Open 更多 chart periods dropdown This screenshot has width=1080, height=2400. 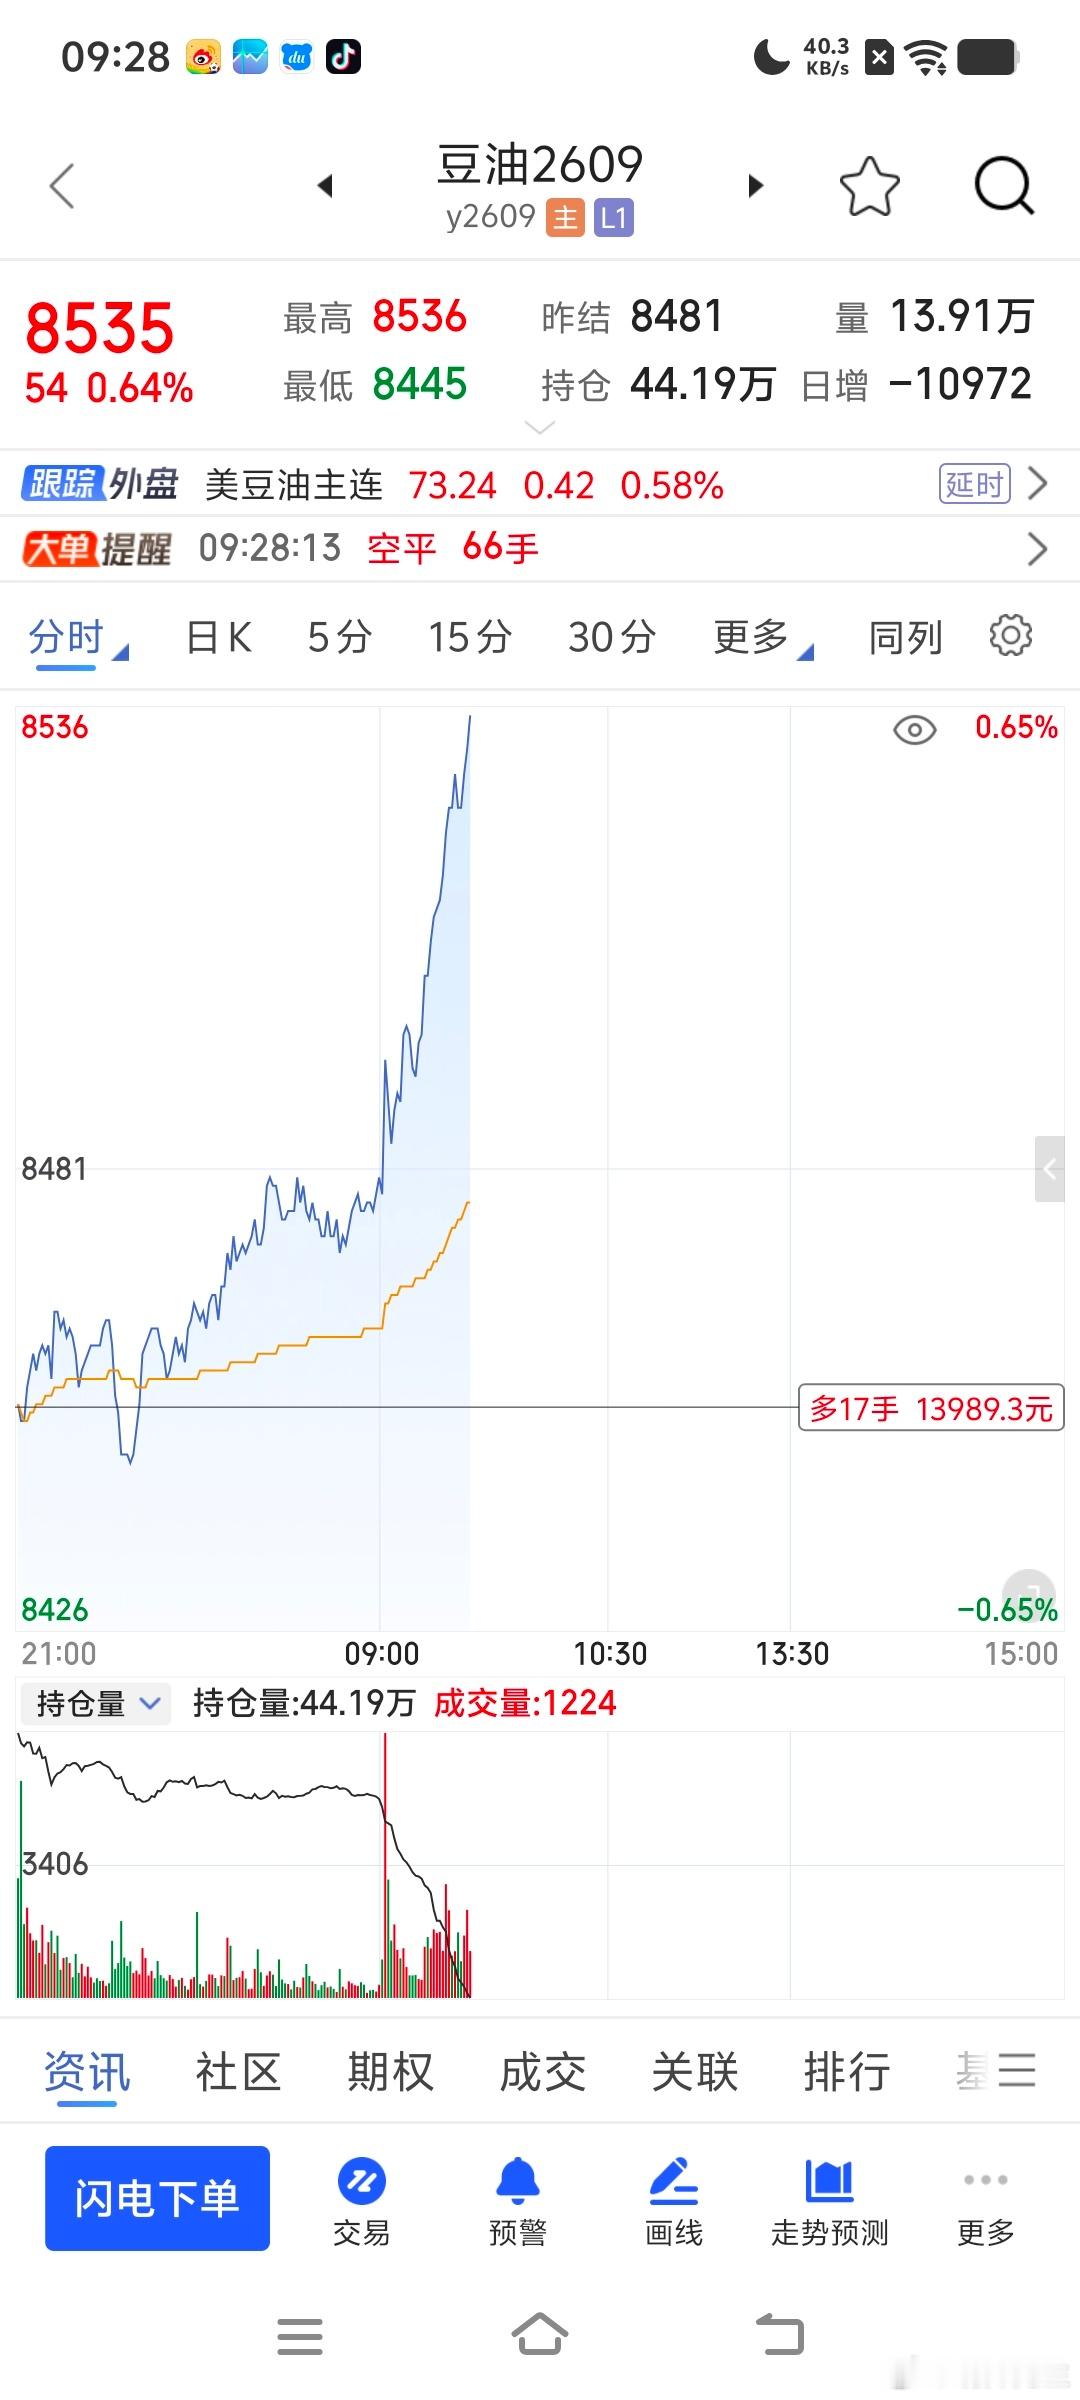[763, 637]
